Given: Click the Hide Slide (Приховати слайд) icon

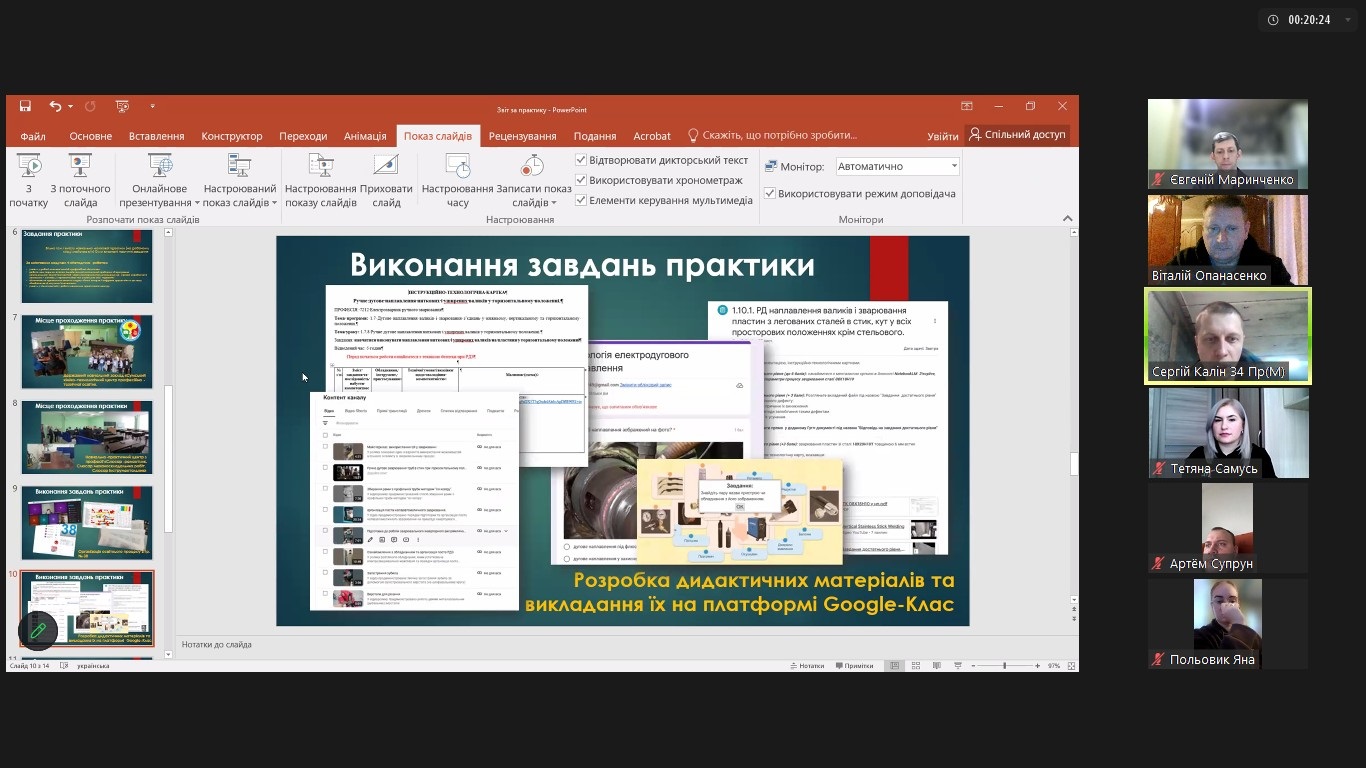Looking at the screenshot, I should pos(386,166).
